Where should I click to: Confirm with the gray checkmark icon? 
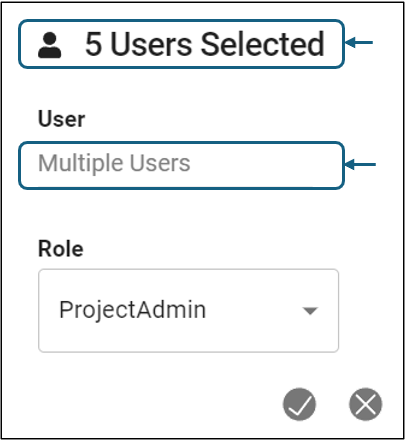pos(299,404)
